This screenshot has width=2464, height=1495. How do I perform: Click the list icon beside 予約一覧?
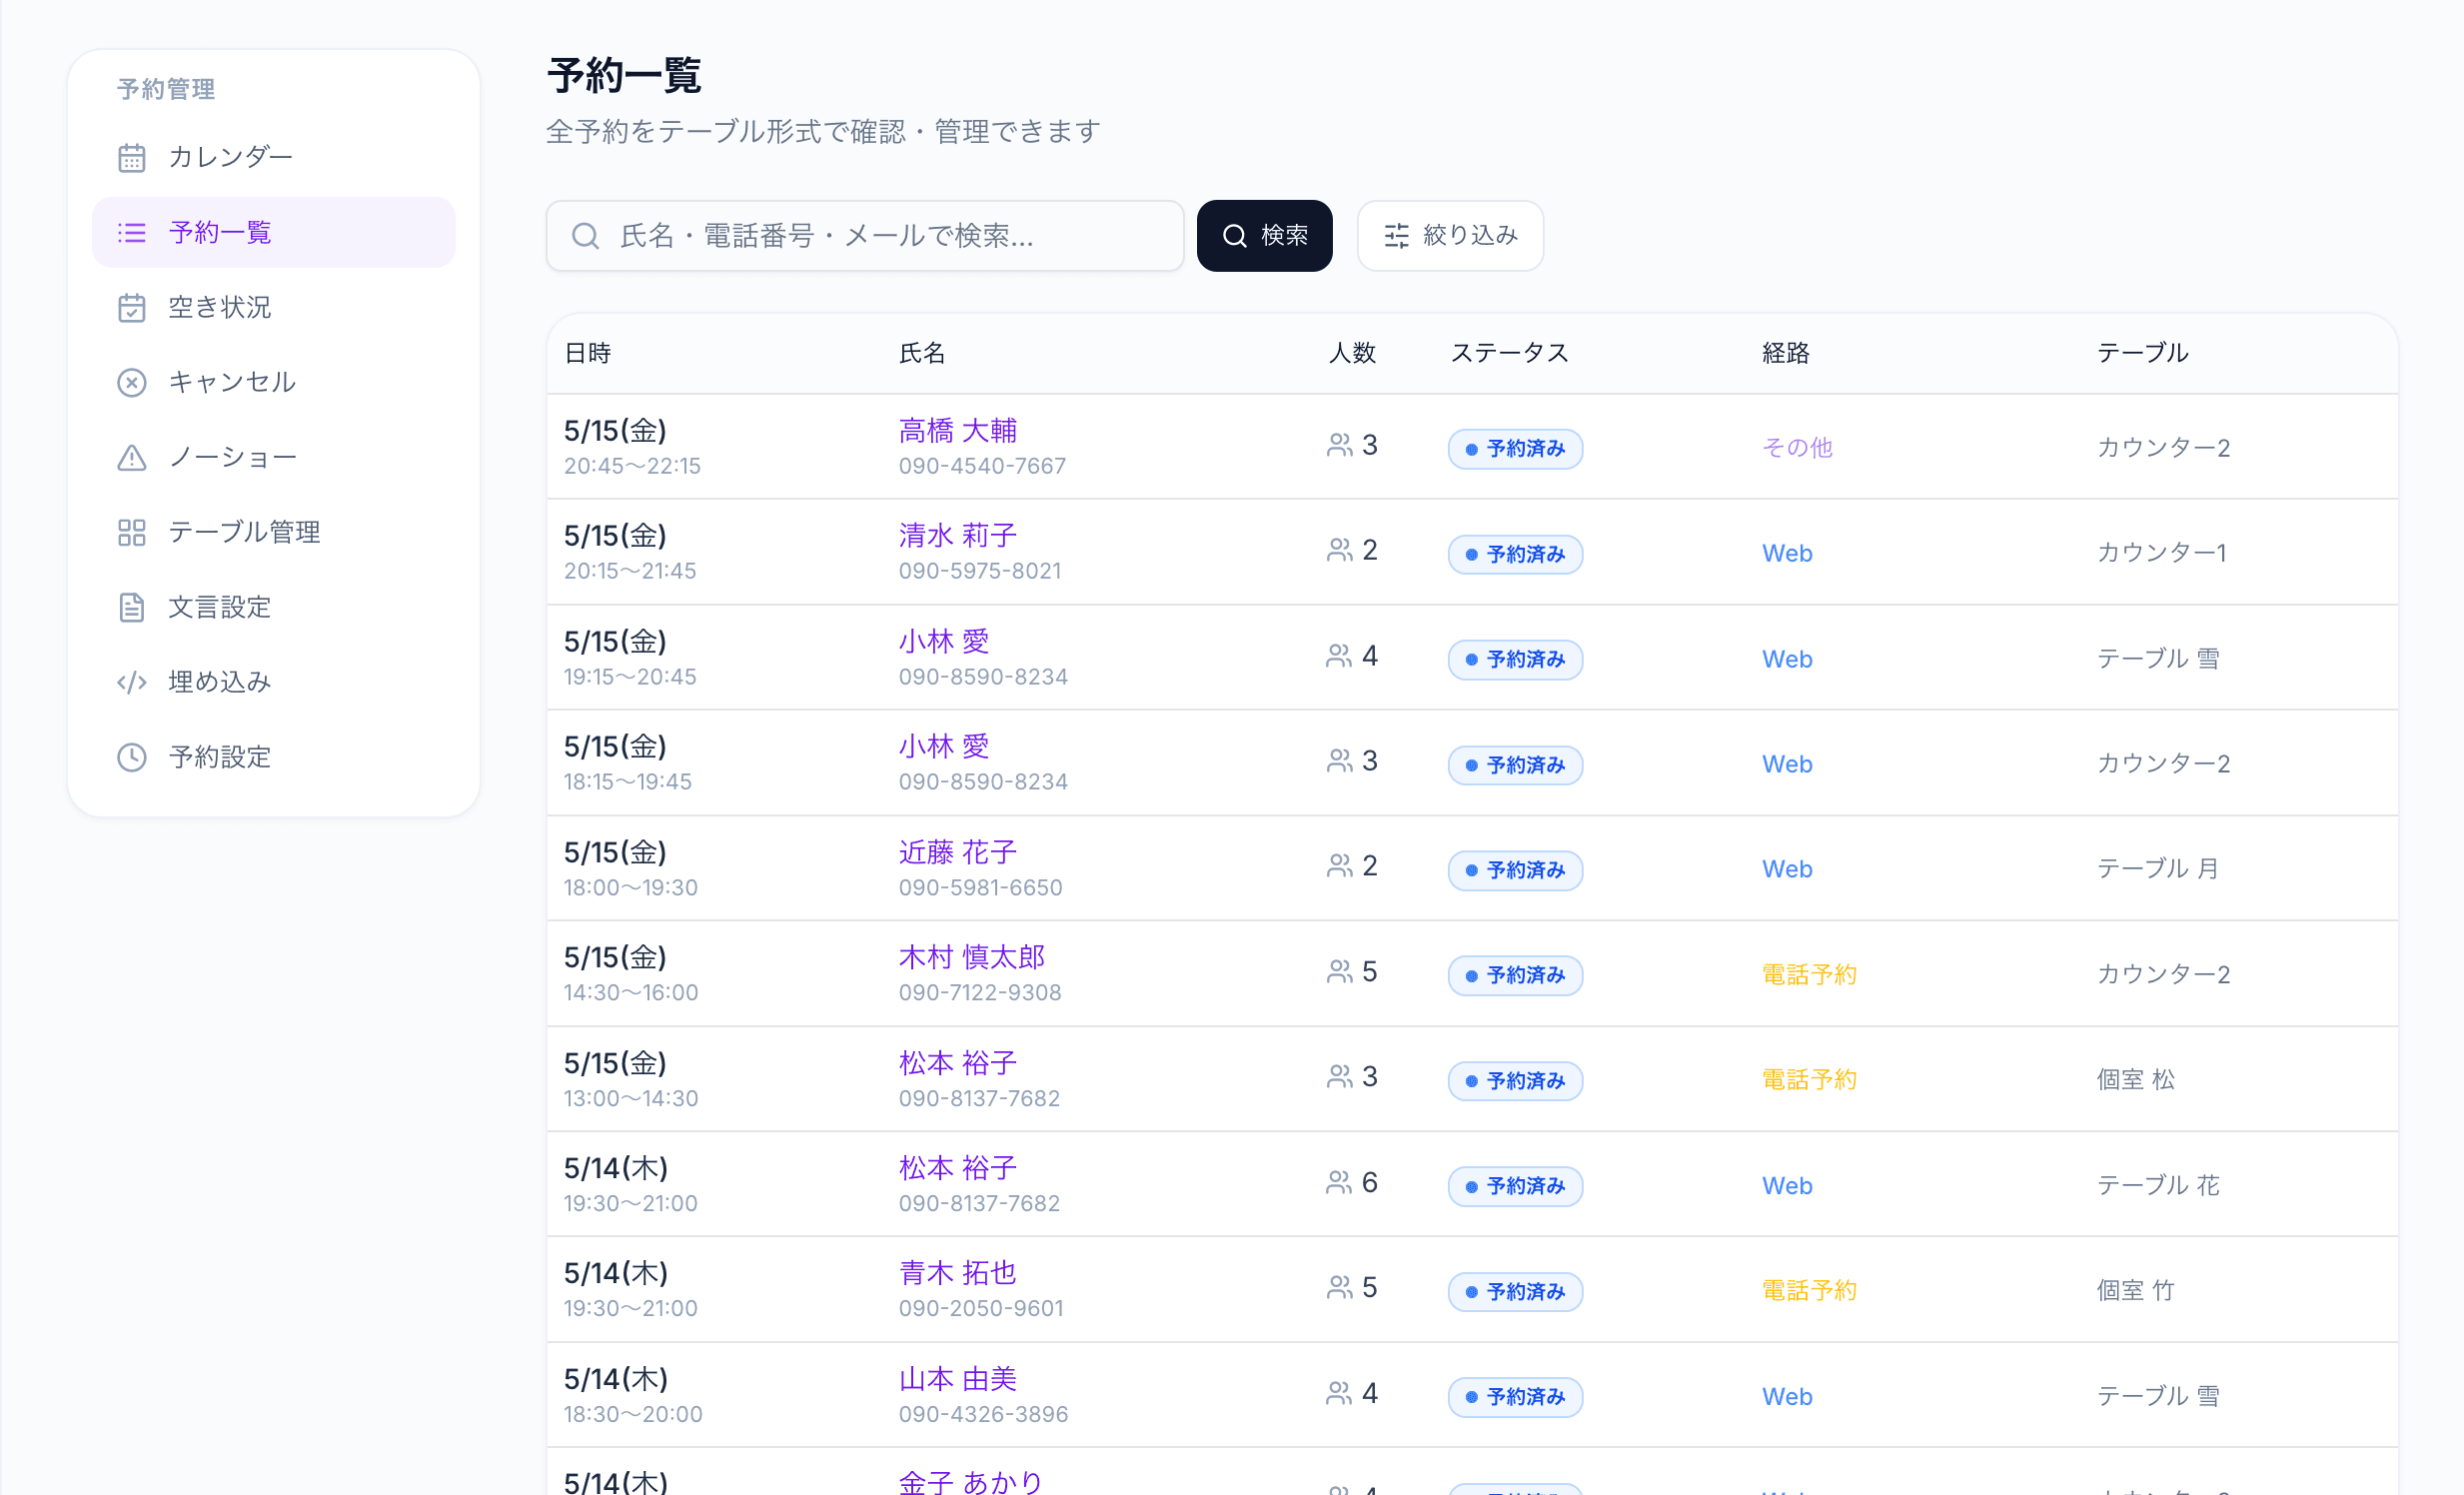pyautogui.click(x=131, y=233)
